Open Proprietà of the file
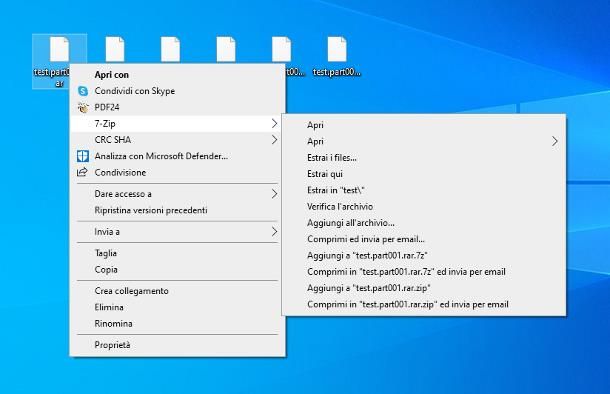 coord(177,345)
